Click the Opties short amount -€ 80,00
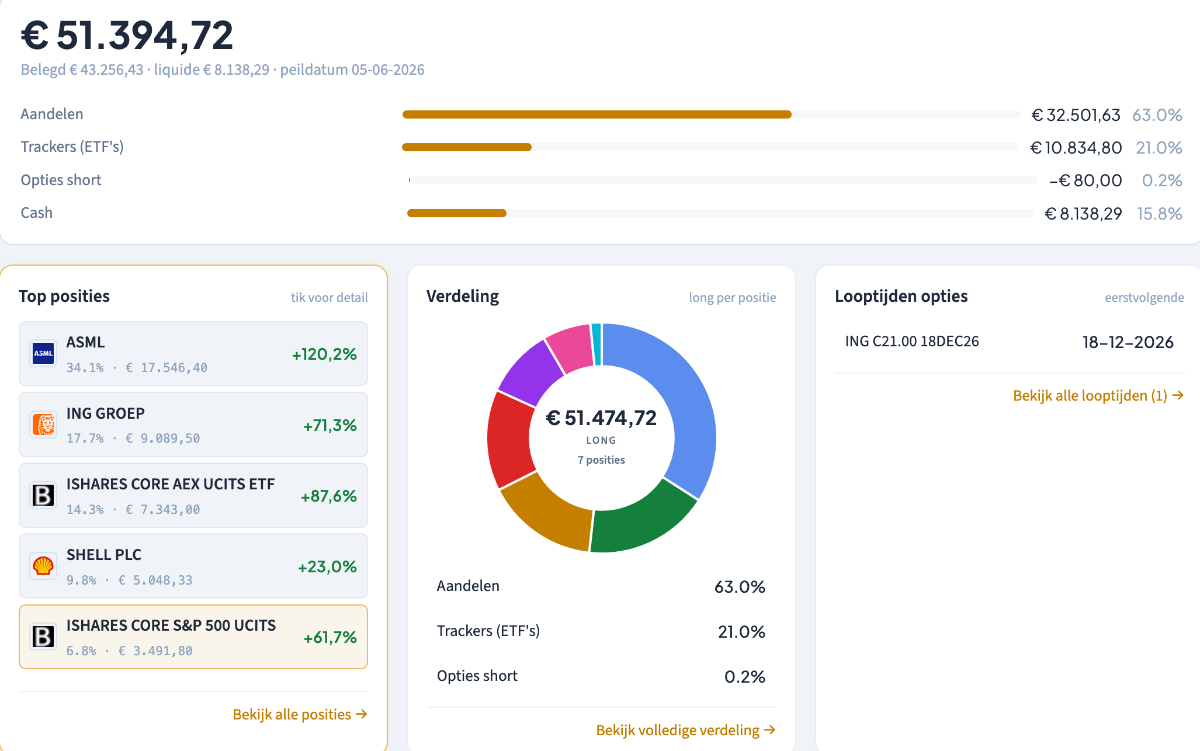Viewport: 1200px width, 751px height. pos(1085,181)
